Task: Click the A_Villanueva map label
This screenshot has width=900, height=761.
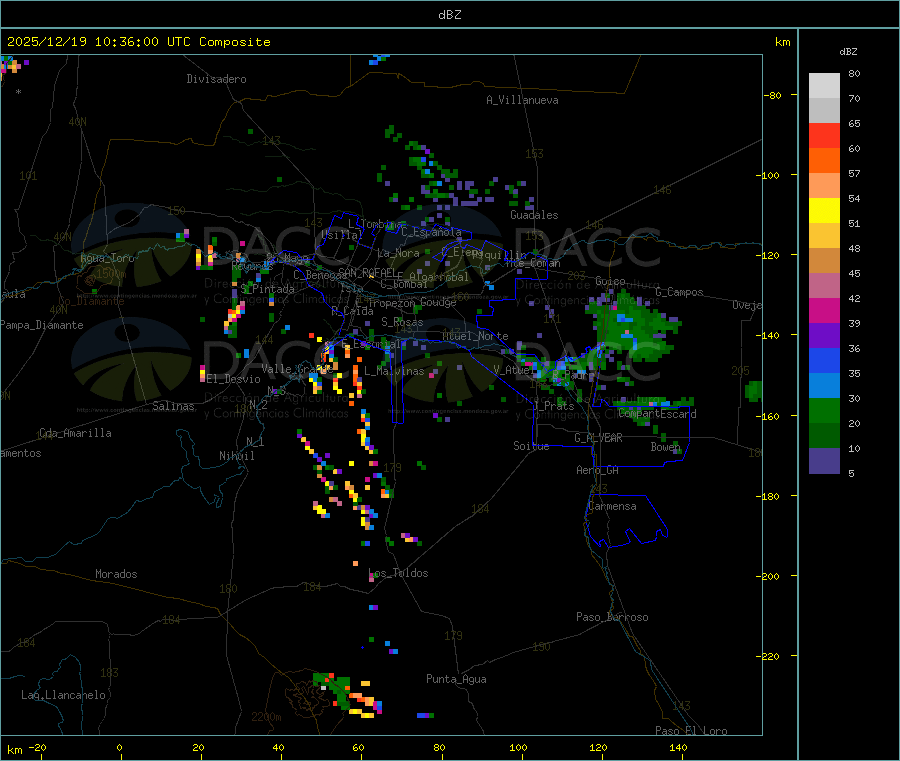Action: point(522,100)
